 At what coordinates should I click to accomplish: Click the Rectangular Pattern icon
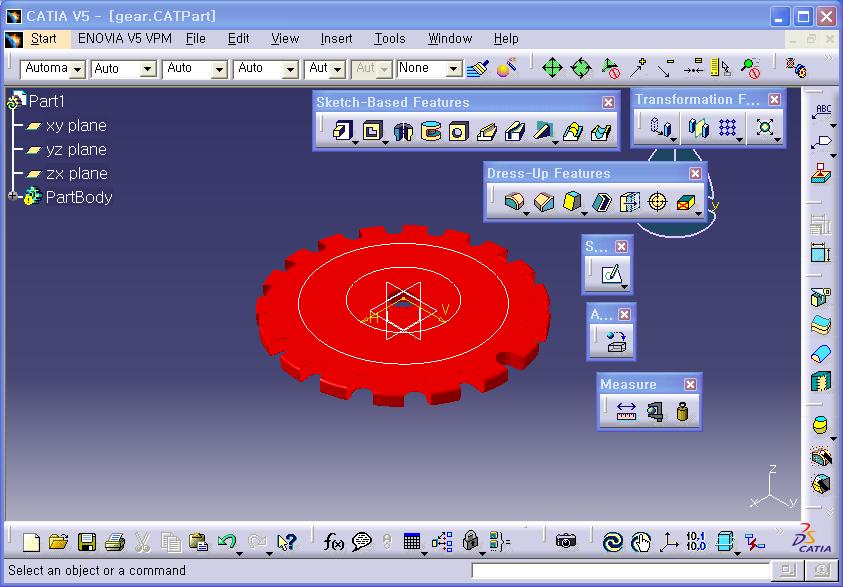click(728, 128)
